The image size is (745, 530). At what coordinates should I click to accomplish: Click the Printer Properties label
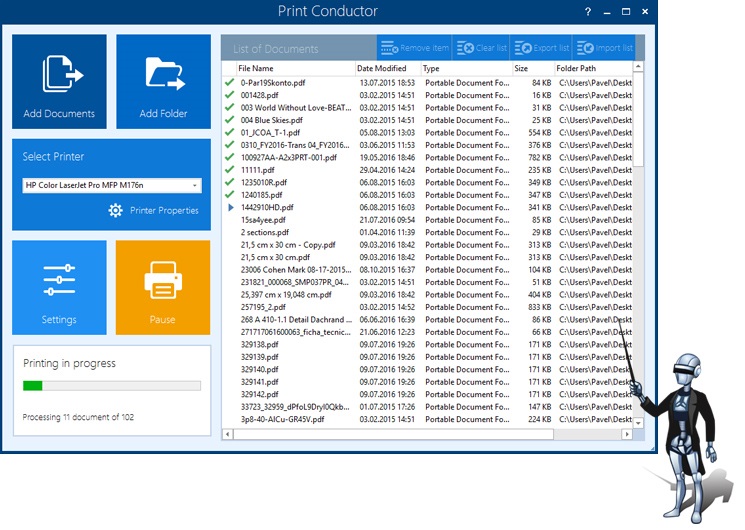[x=164, y=210]
